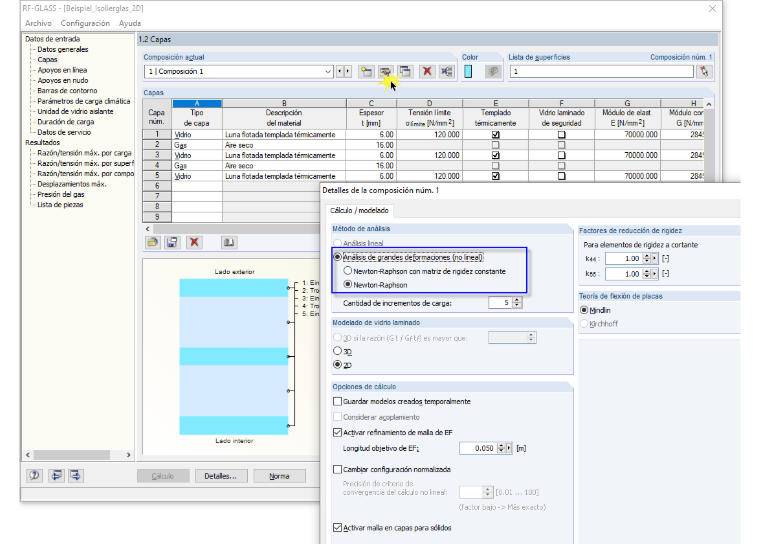Toggle laminated safety glass box for layer 1

pos(561,135)
